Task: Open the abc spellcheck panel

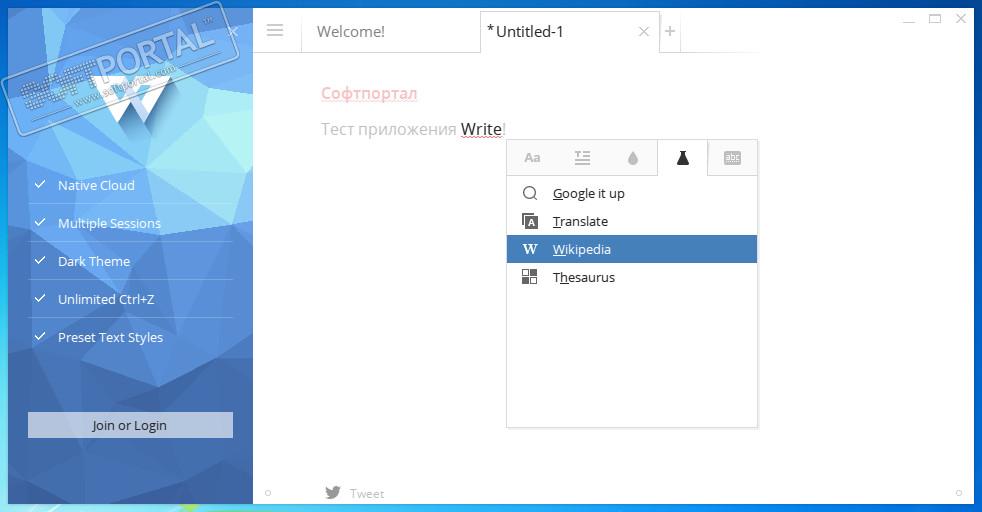Action: (x=732, y=158)
